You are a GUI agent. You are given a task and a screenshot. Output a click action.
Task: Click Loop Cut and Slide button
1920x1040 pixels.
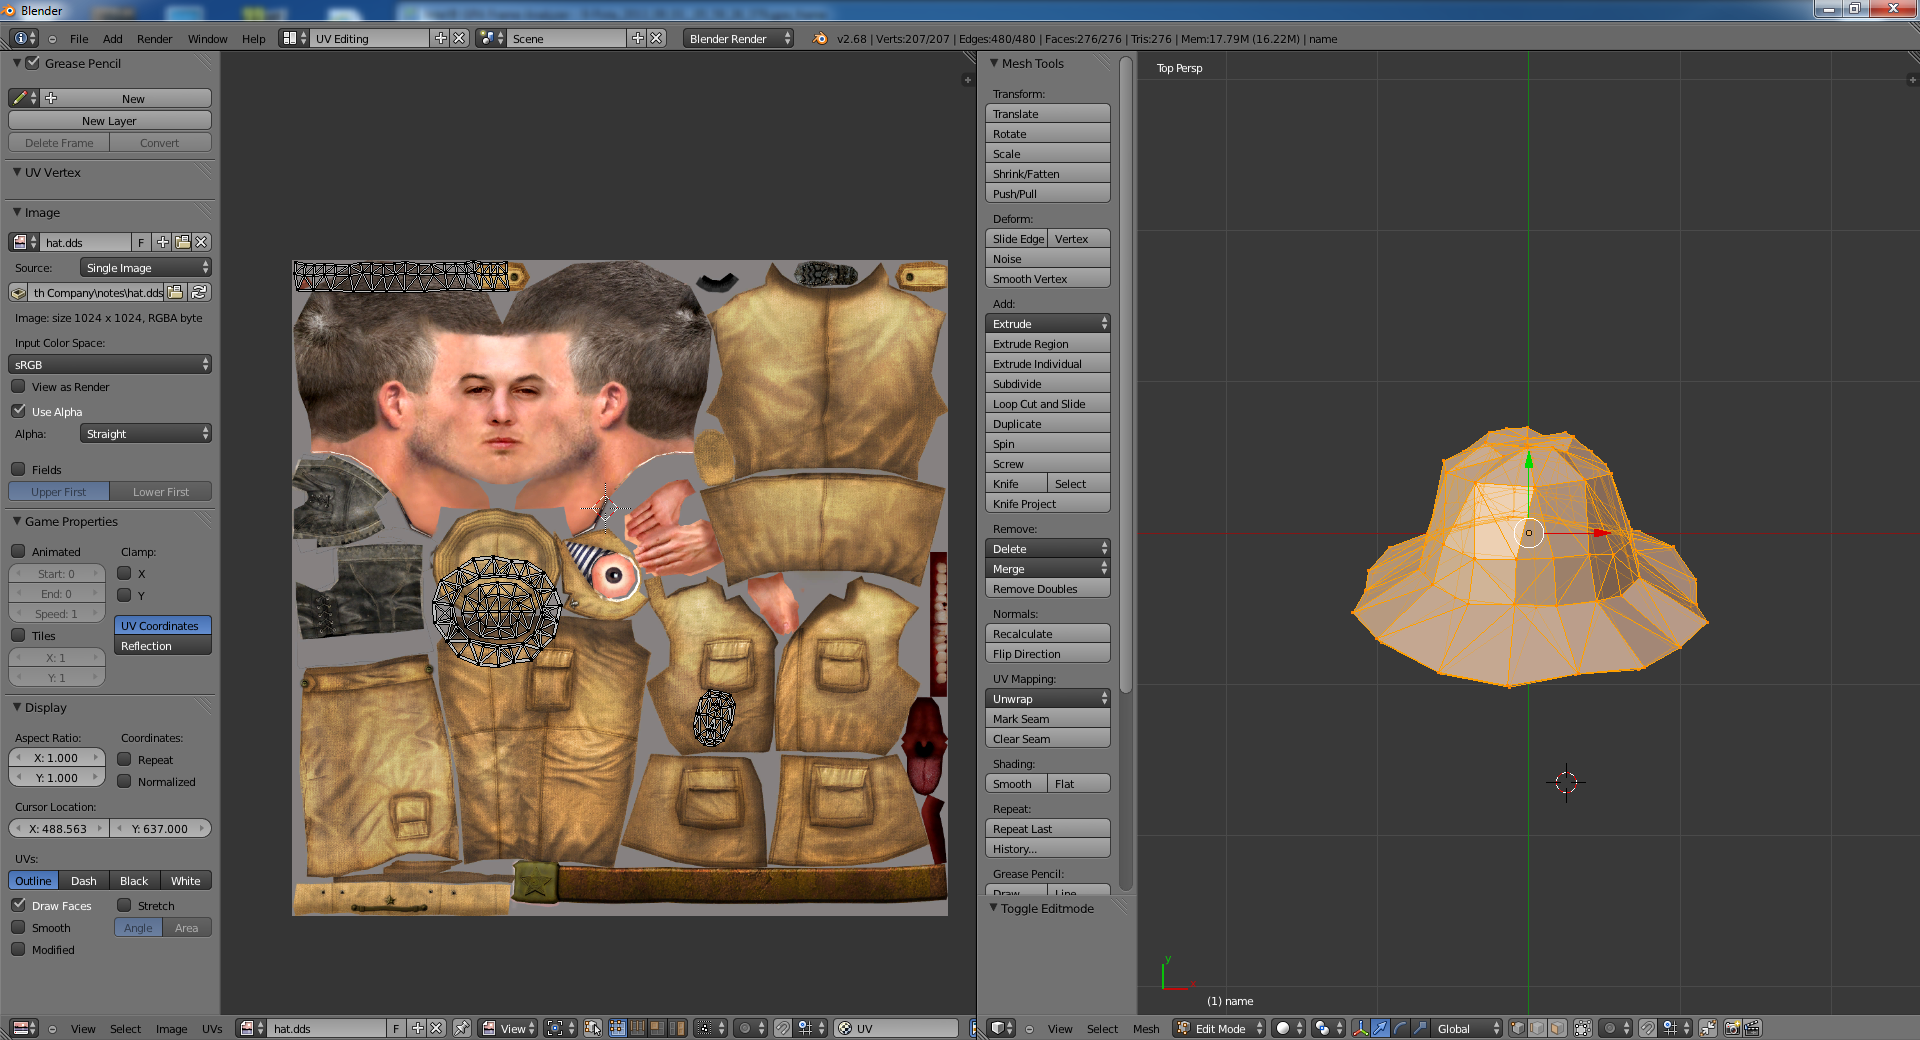(1047, 403)
